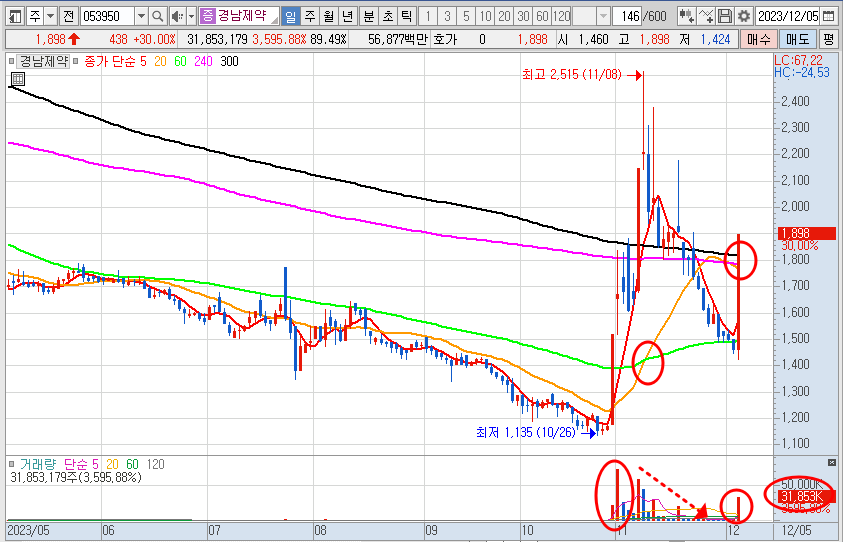The width and height of the screenshot is (843, 542).
Task: Choose the 3 interval button
Action: (447, 16)
